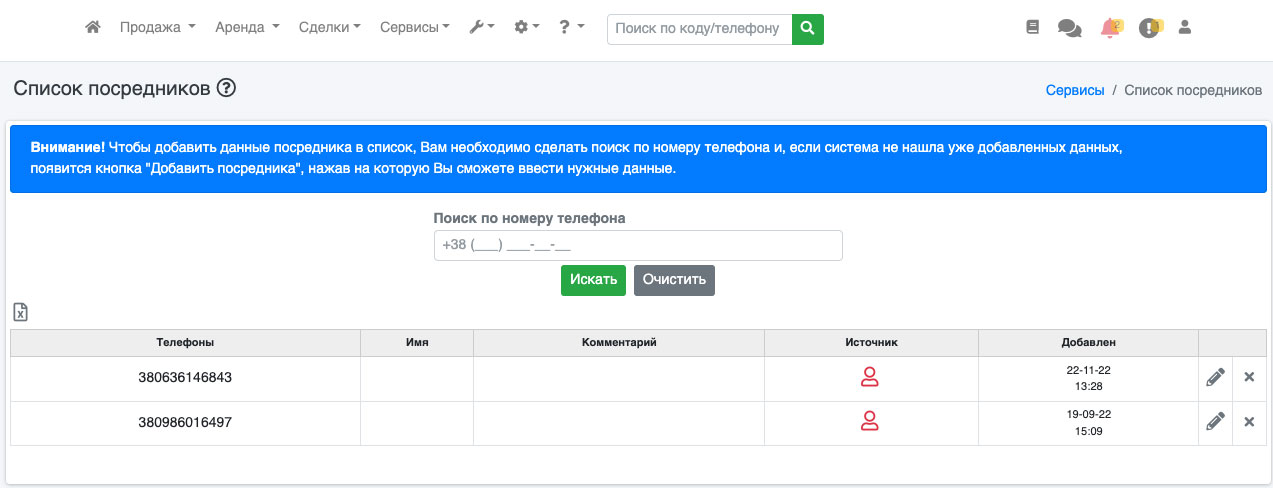
Task: Go to the home page icon
Action: click(x=93, y=28)
